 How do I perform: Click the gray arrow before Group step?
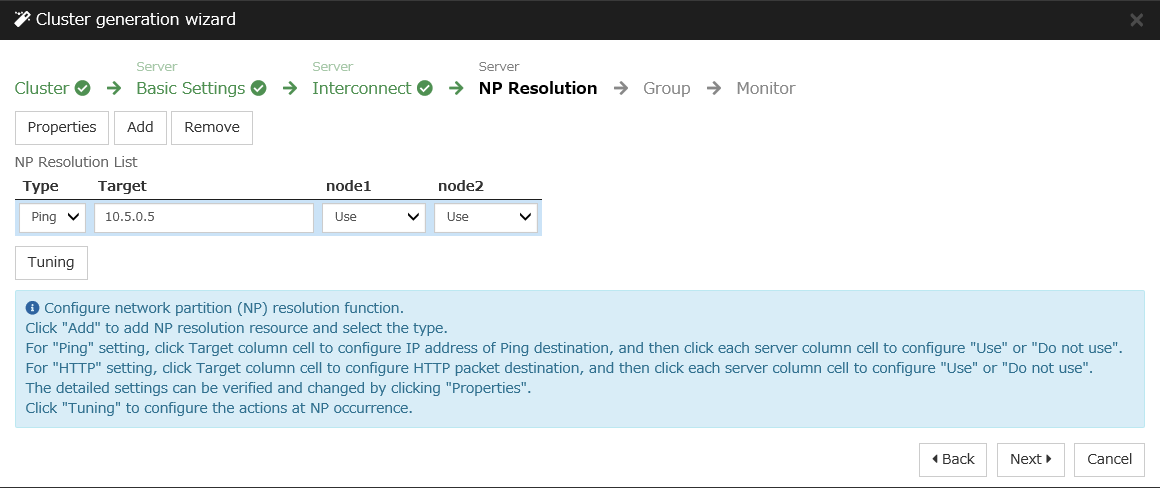621,88
